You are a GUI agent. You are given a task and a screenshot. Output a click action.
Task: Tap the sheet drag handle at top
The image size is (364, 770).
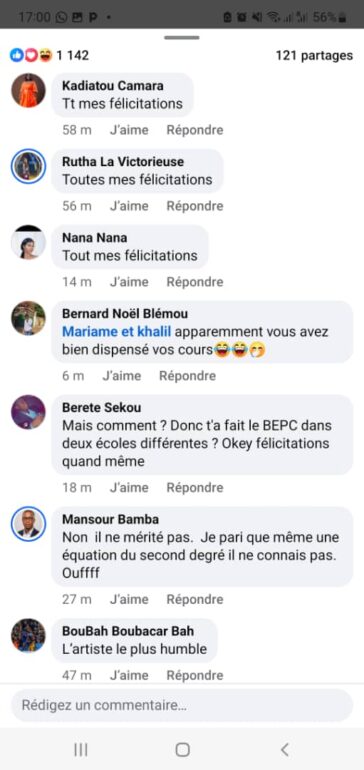pyautogui.click(x=182, y=37)
